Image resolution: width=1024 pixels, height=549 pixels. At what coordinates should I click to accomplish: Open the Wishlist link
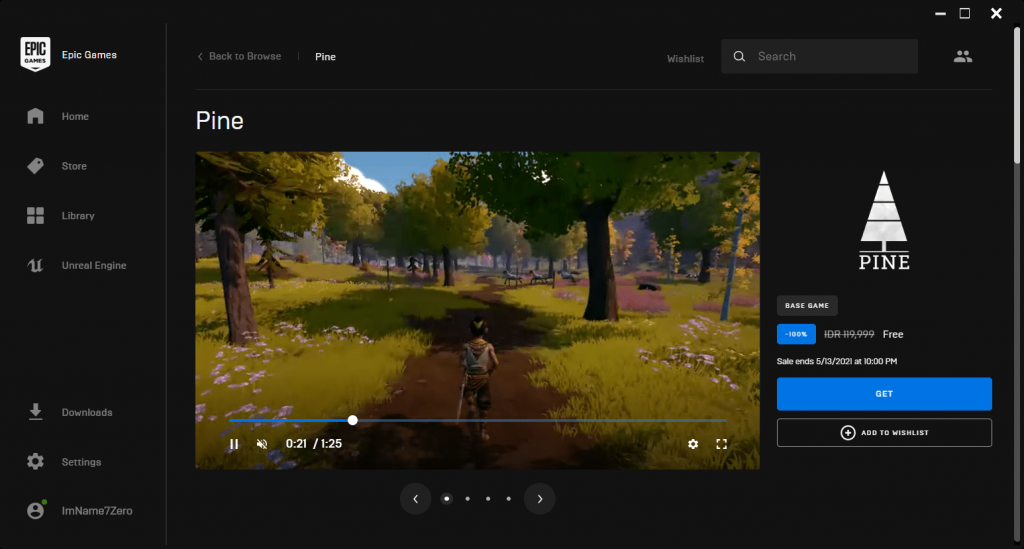click(x=685, y=59)
